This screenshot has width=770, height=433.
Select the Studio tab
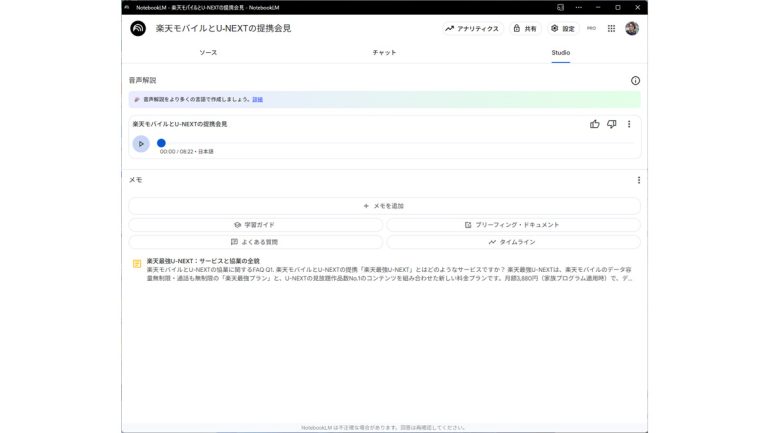(560, 53)
